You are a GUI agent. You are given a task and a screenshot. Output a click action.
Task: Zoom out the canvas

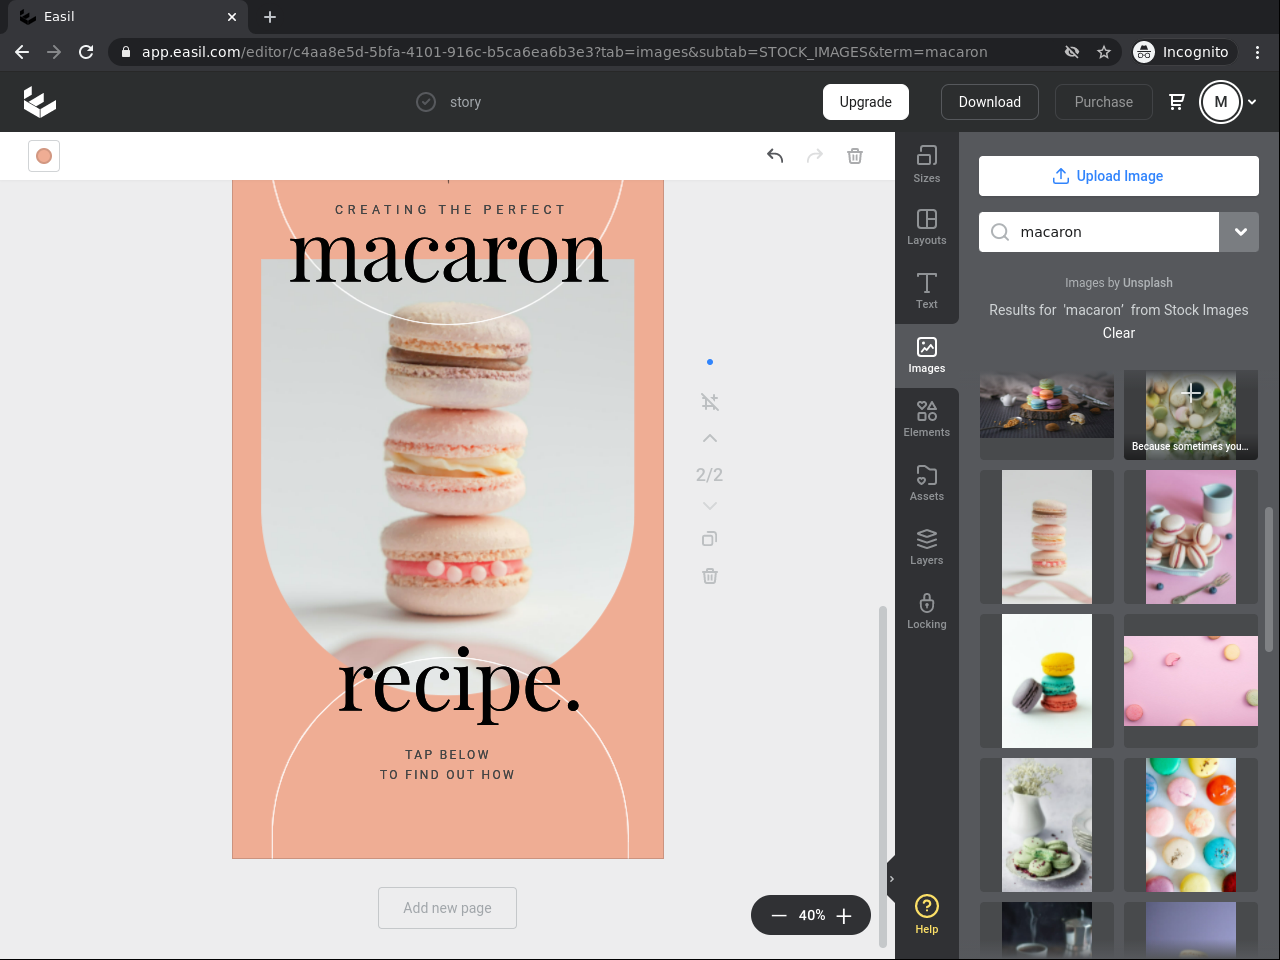tap(779, 916)
